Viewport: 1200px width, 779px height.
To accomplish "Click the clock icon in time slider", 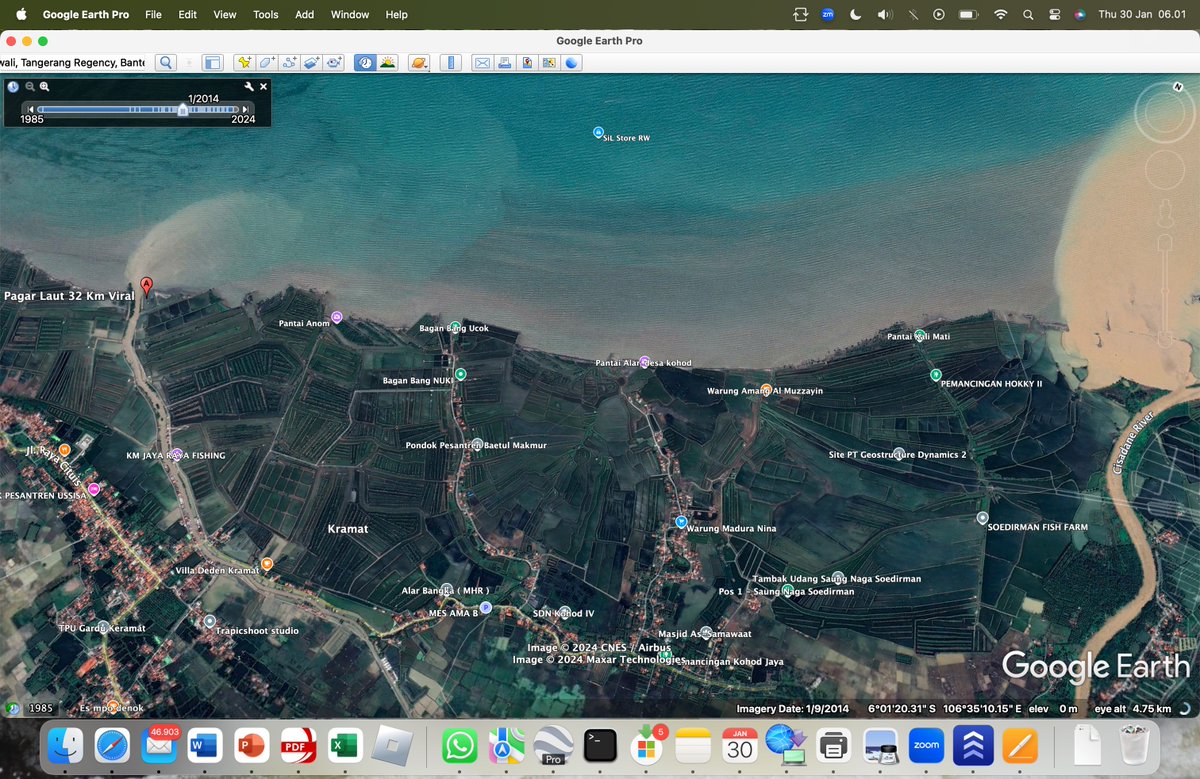I will (13, 87).
